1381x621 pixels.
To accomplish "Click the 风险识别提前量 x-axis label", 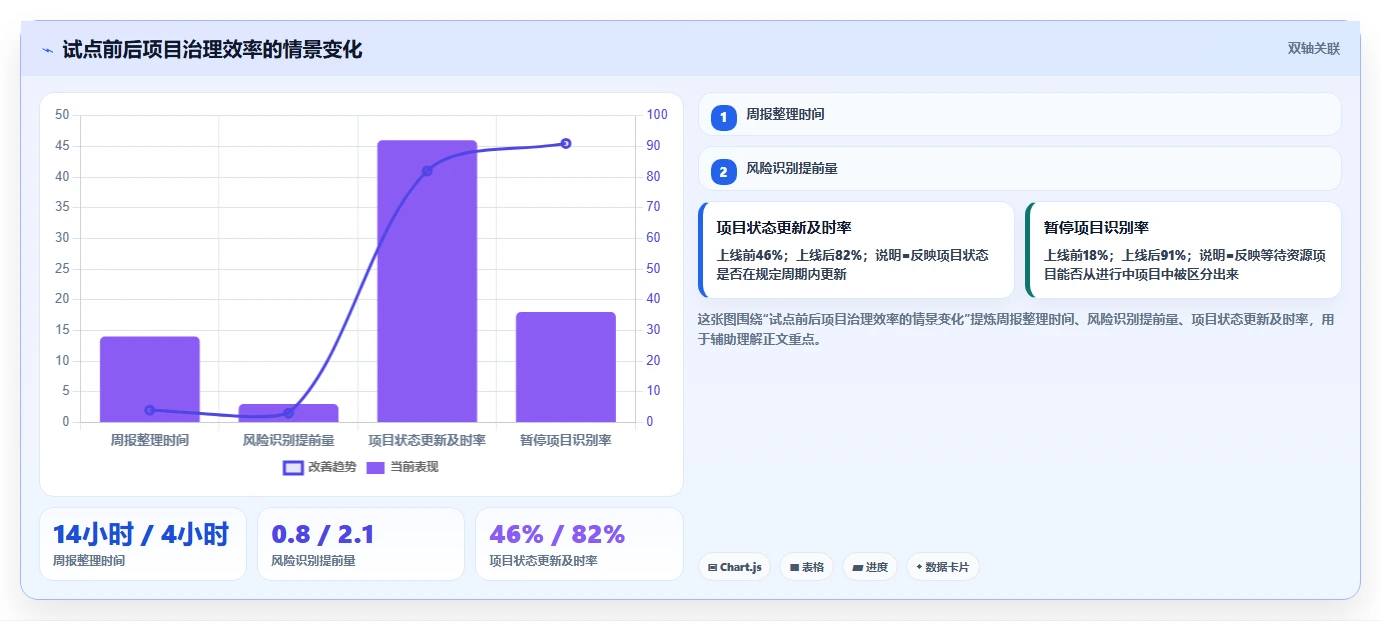I will pos(288,440).
